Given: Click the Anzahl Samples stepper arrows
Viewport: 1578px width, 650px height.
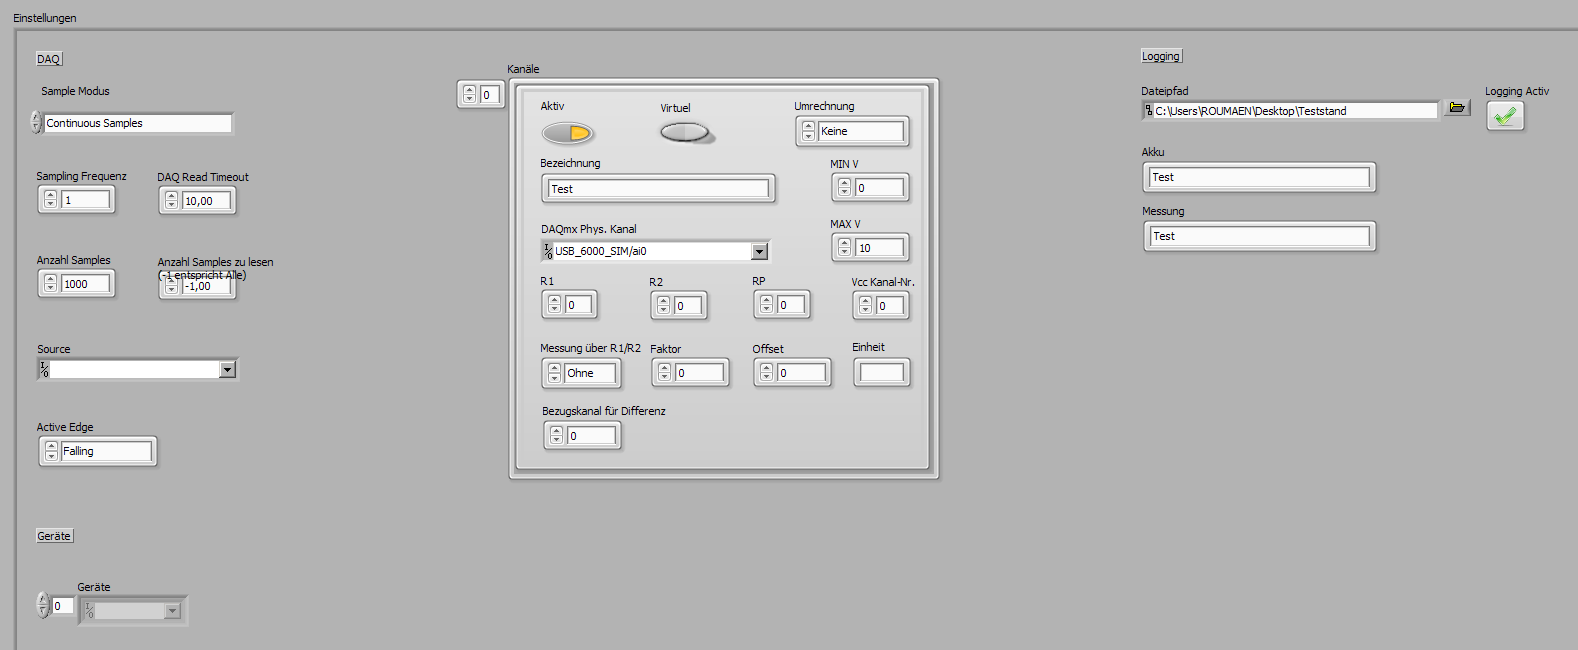Looking at the screenshot, I should (x=51, y=284).
